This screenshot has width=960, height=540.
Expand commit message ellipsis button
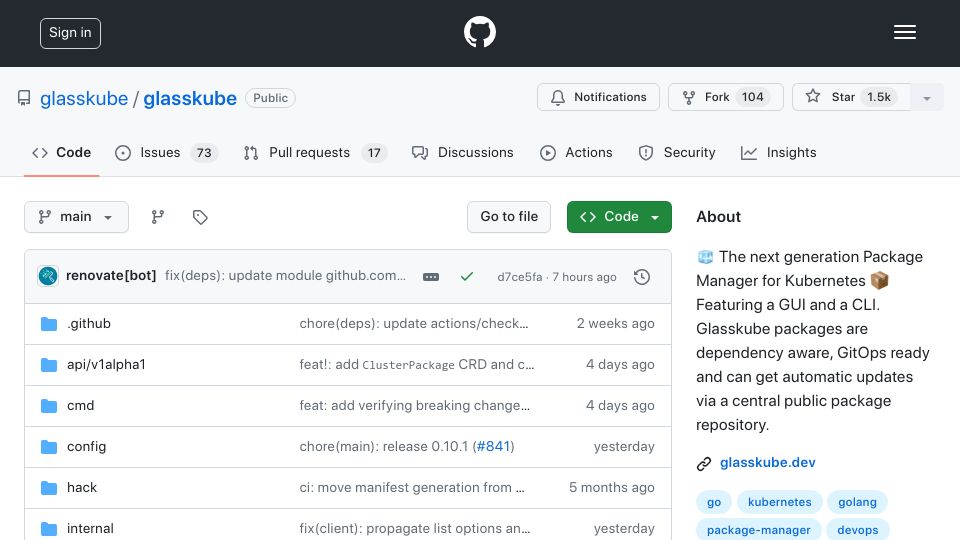pyautogui.click(x=431, y=277)
